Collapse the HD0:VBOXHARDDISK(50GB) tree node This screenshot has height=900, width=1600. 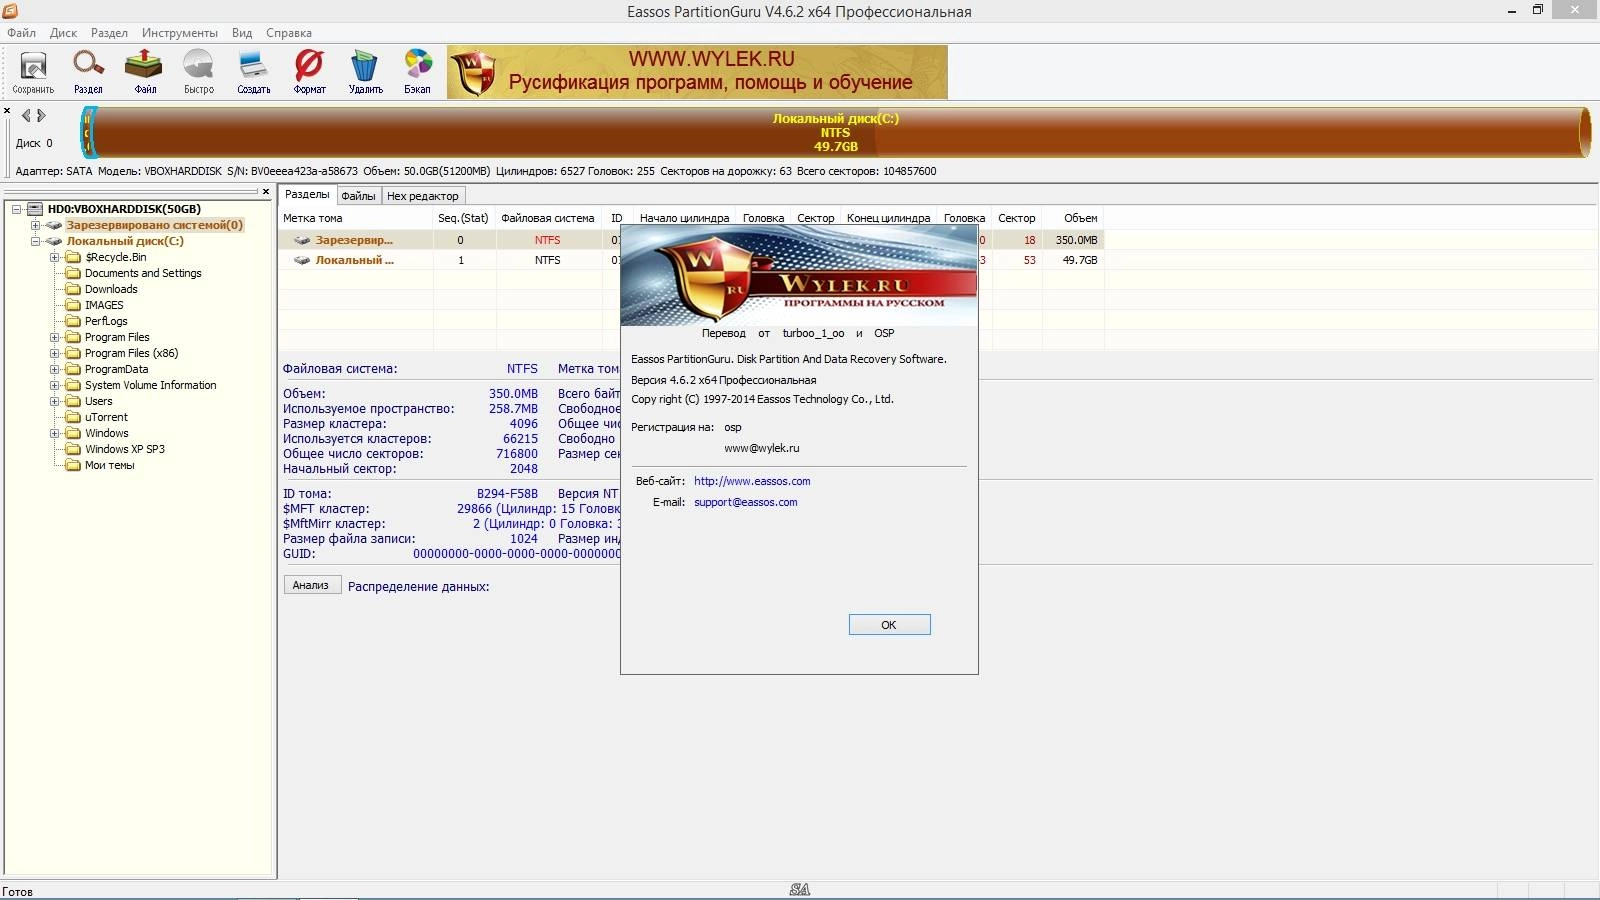click(17, 209)
